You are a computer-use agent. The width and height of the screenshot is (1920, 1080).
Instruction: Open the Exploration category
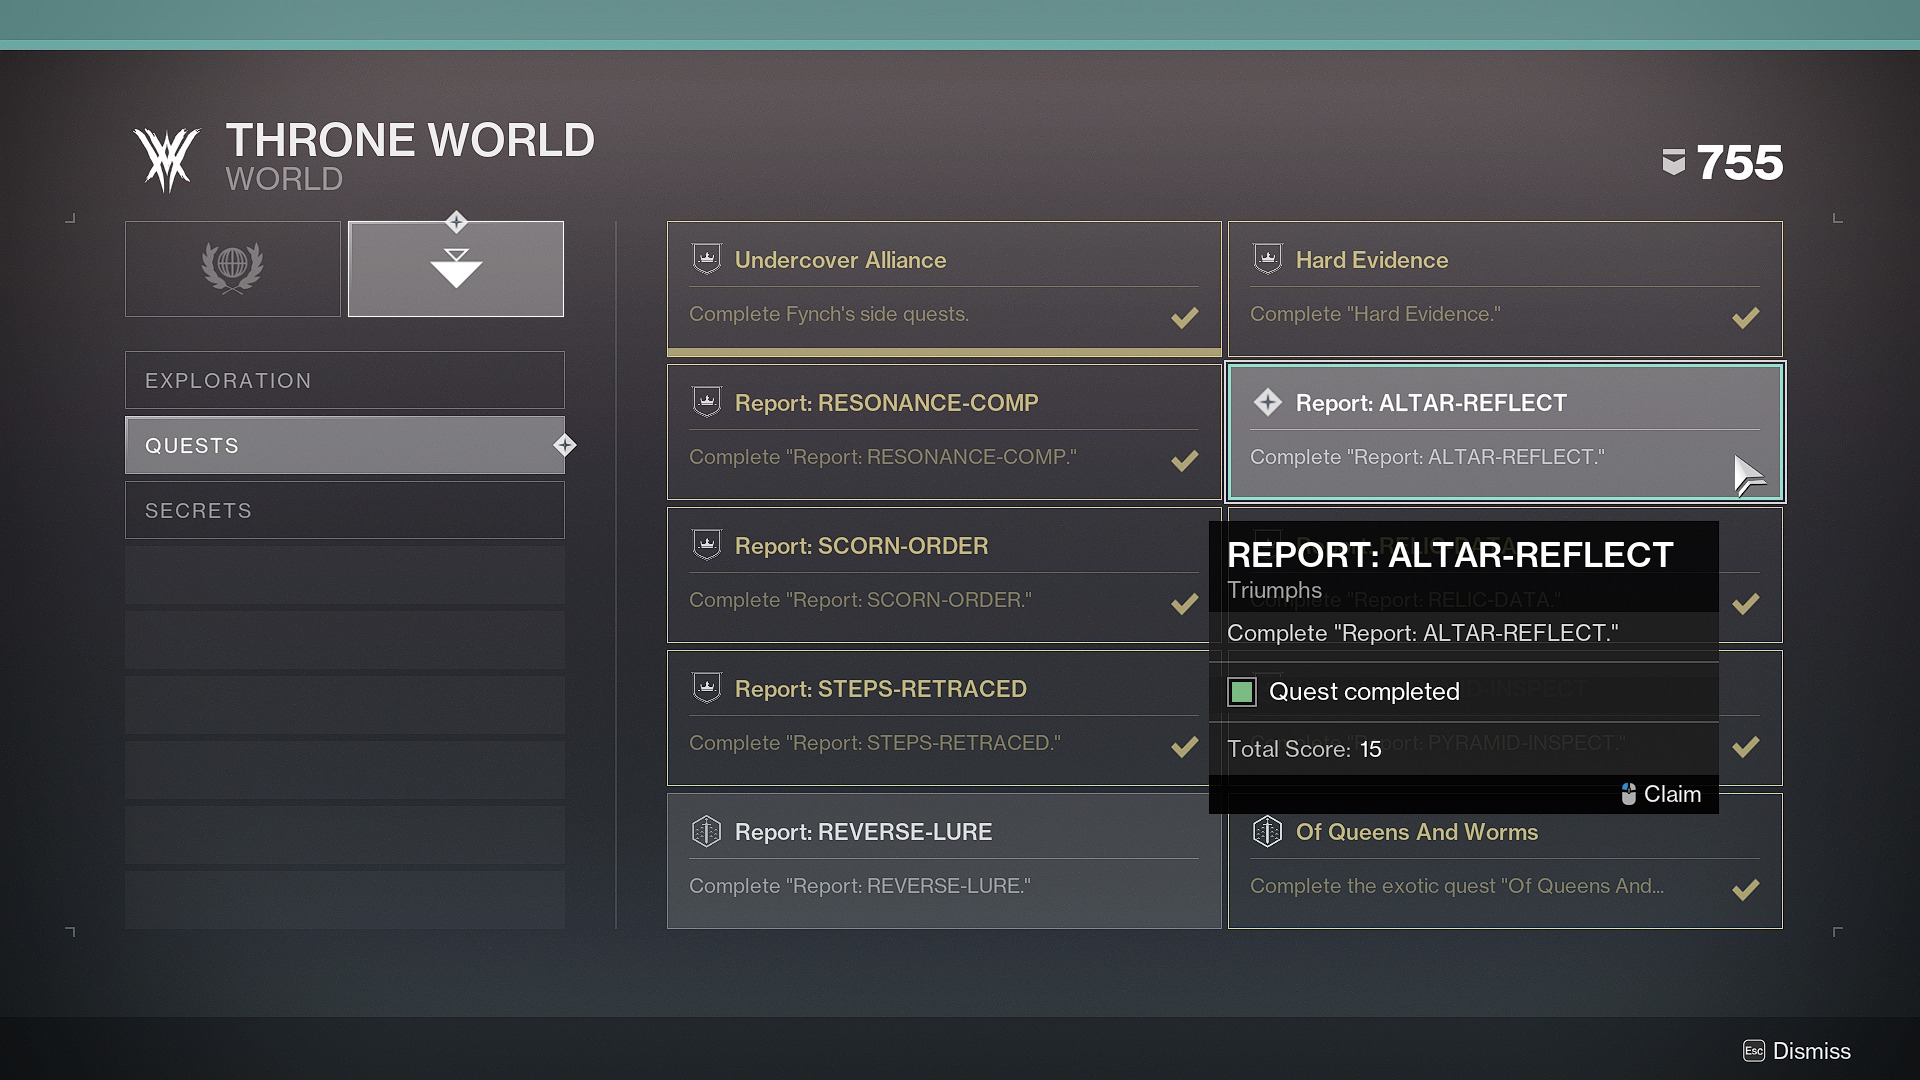pyautogui.click(x=345, y=380)
